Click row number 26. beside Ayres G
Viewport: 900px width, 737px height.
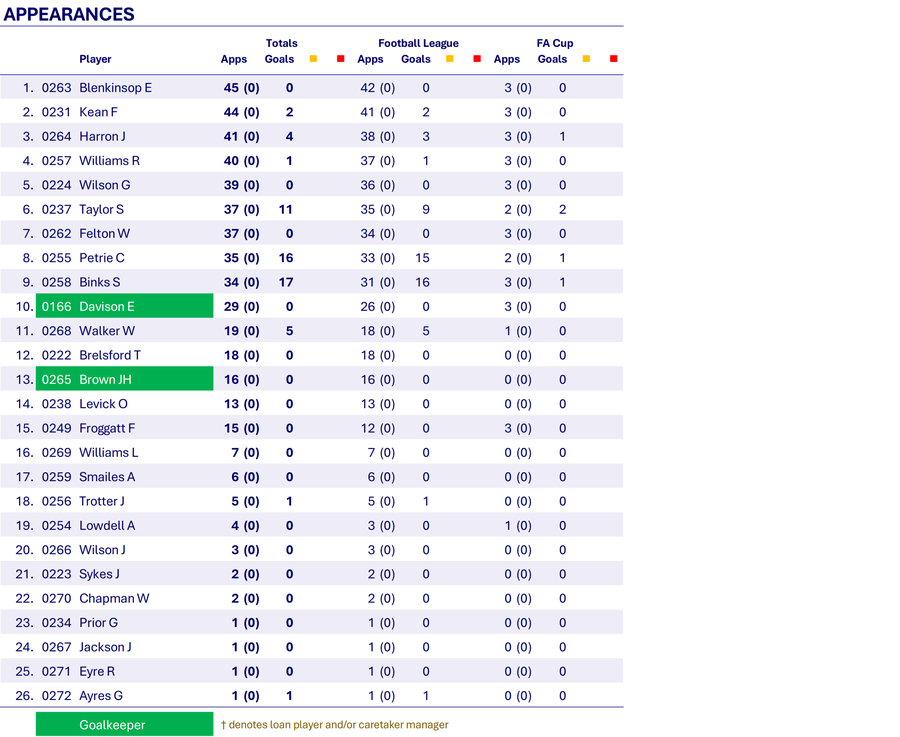pos(25,696)
